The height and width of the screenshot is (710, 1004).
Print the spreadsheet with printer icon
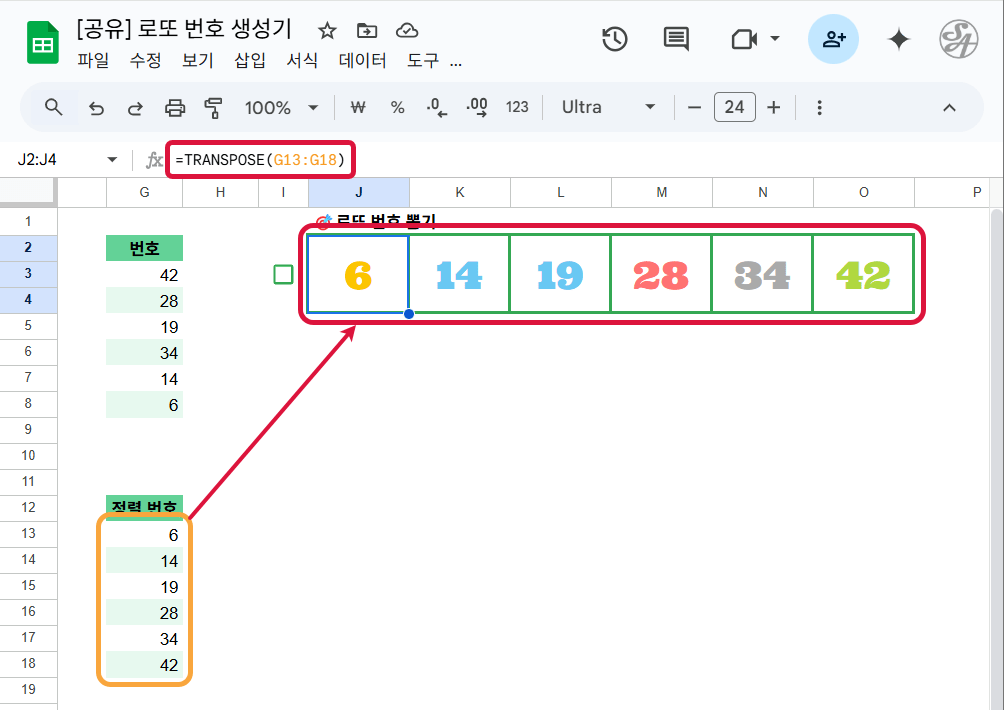(175, 107)
